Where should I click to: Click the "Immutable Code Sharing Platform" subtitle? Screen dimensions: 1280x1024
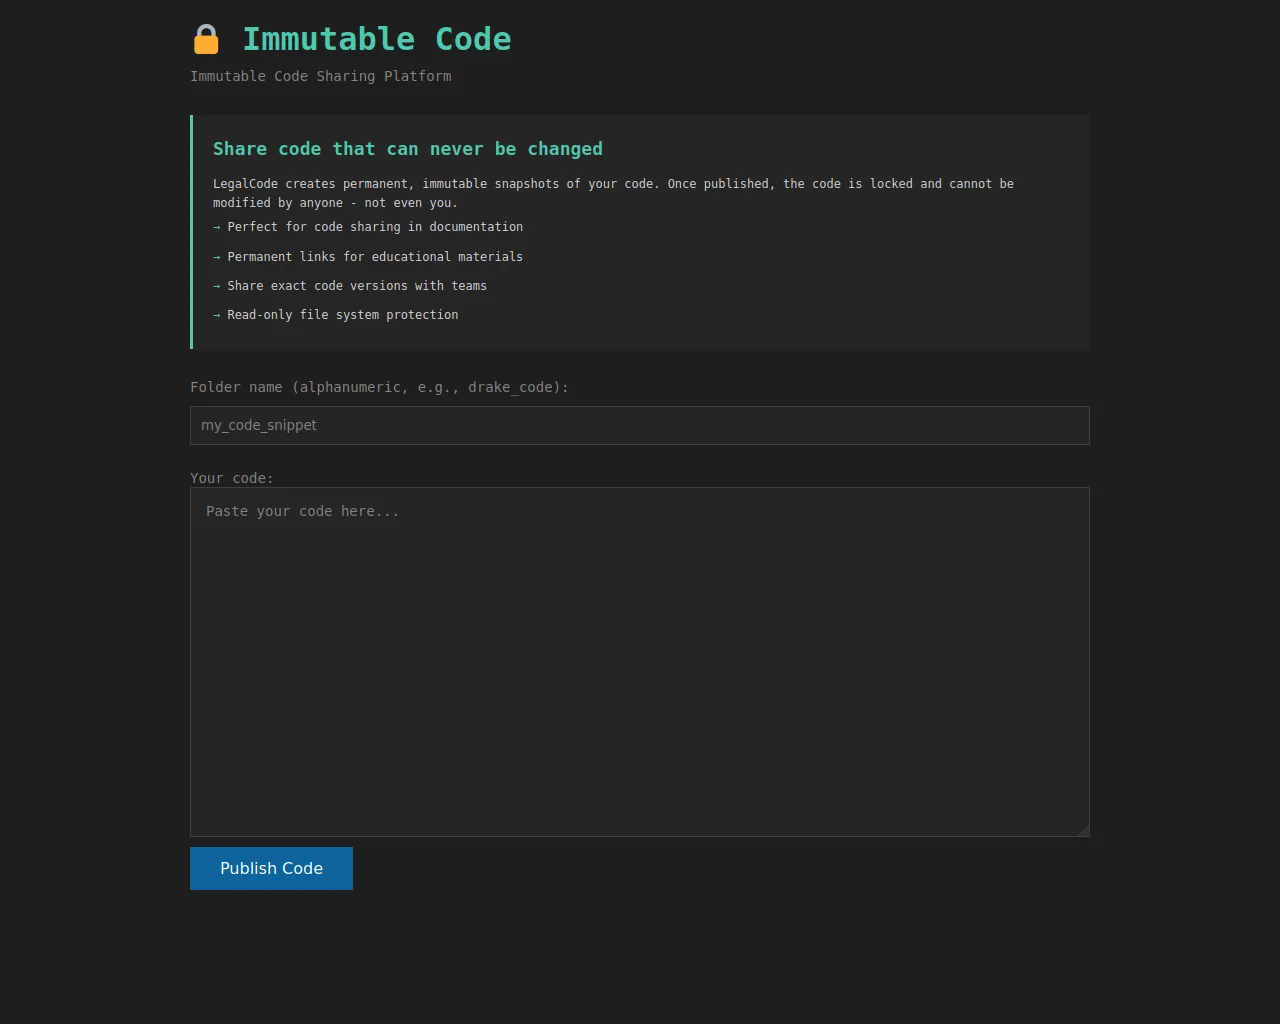(x=320, y=76)
